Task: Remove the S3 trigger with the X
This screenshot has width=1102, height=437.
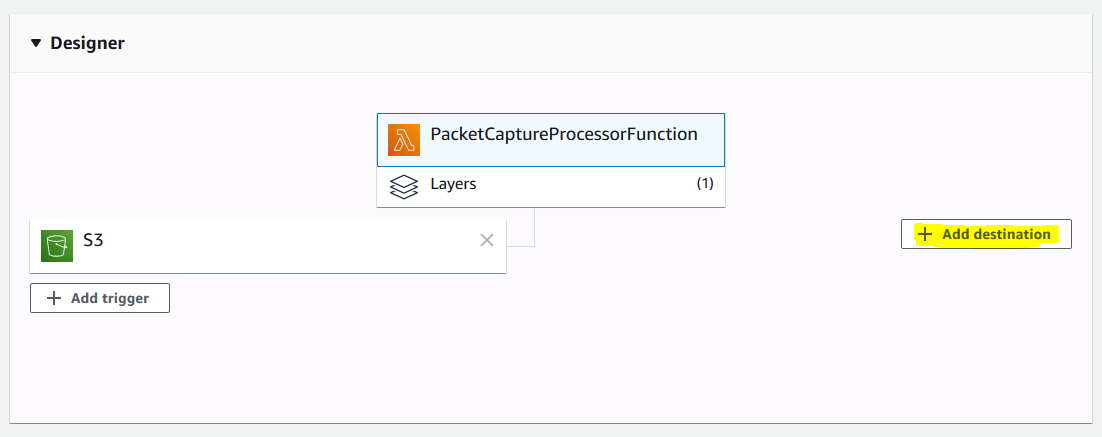Action: 486,240
